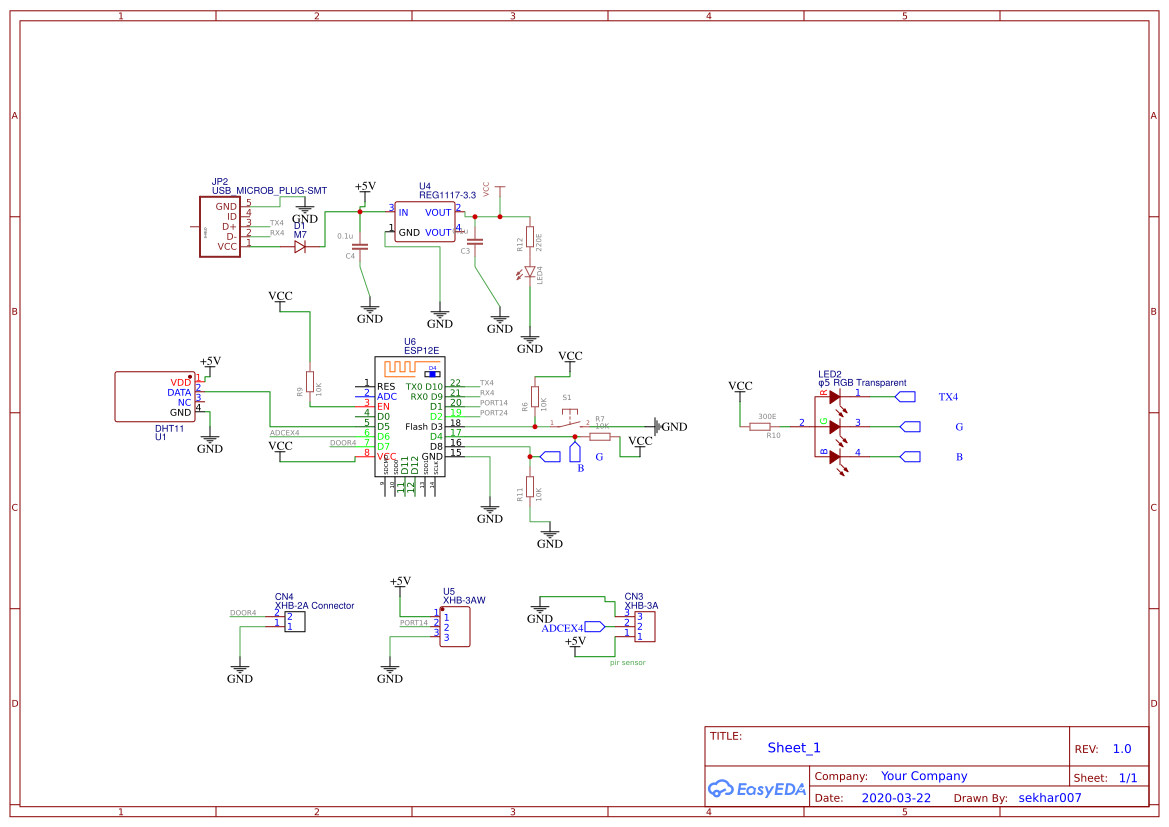Screen dimensions: 1169x827
Task: Click the D1 M7 diode symbol
Action: 300,247
